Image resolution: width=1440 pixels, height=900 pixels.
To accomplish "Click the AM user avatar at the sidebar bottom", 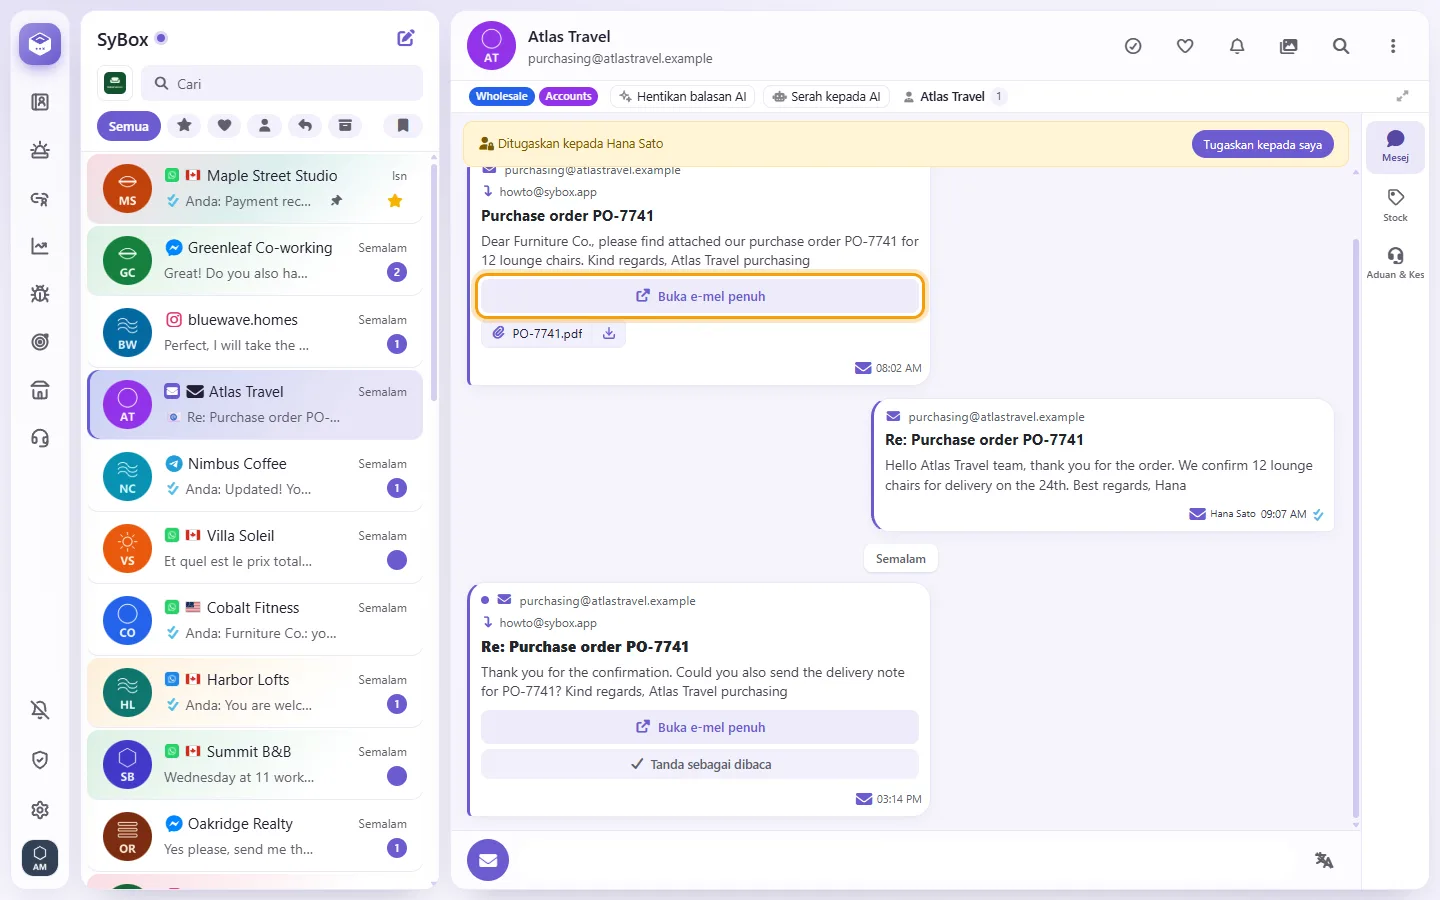I will tap(40, 858).
